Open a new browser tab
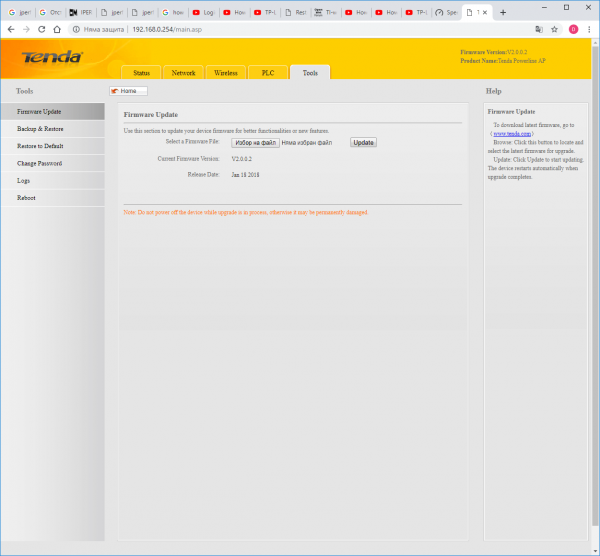 (503, 13)
